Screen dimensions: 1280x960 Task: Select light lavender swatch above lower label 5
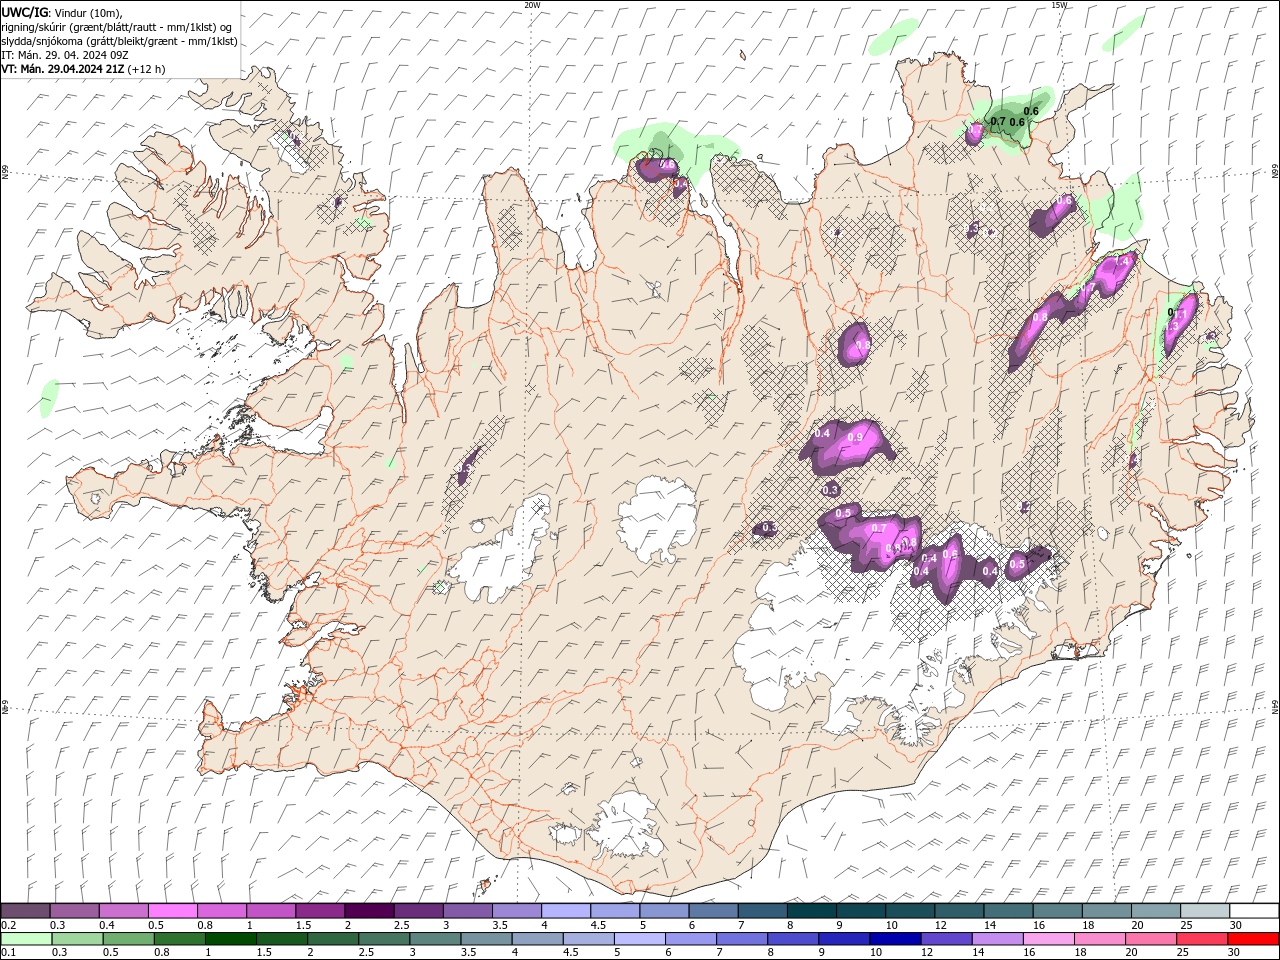coord(640,939)
